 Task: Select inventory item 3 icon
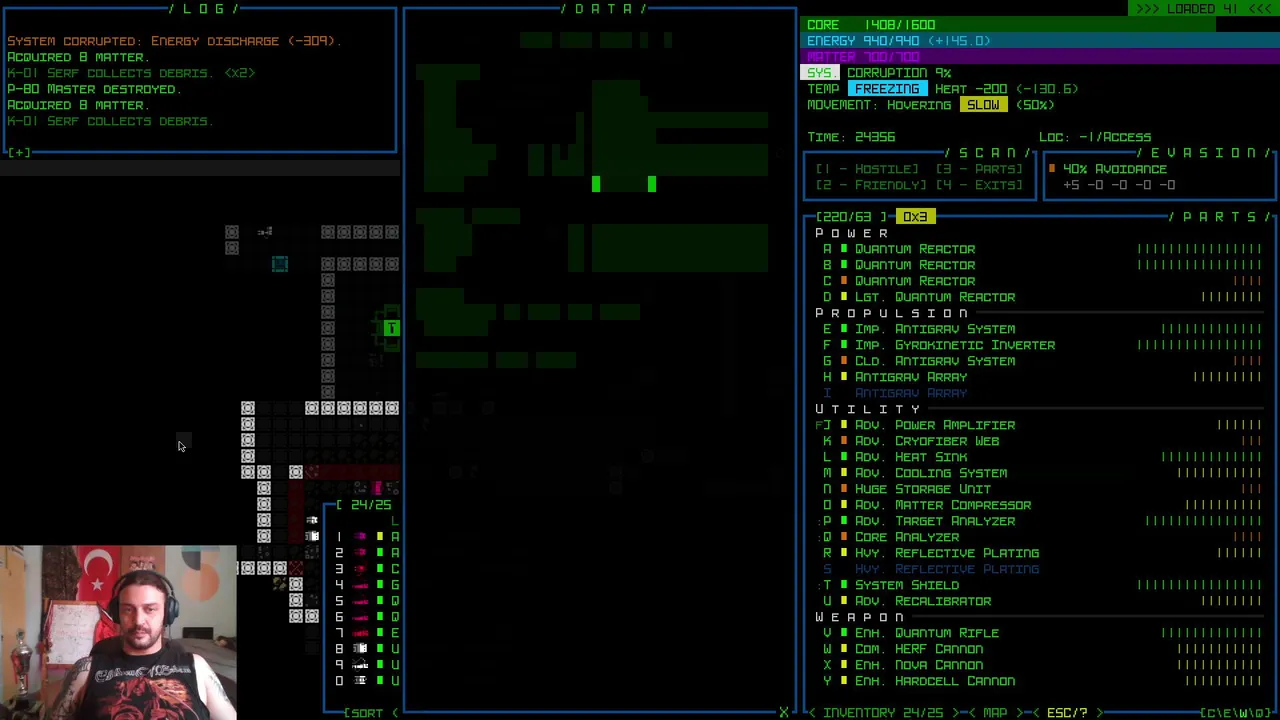(x=360, y=569)
